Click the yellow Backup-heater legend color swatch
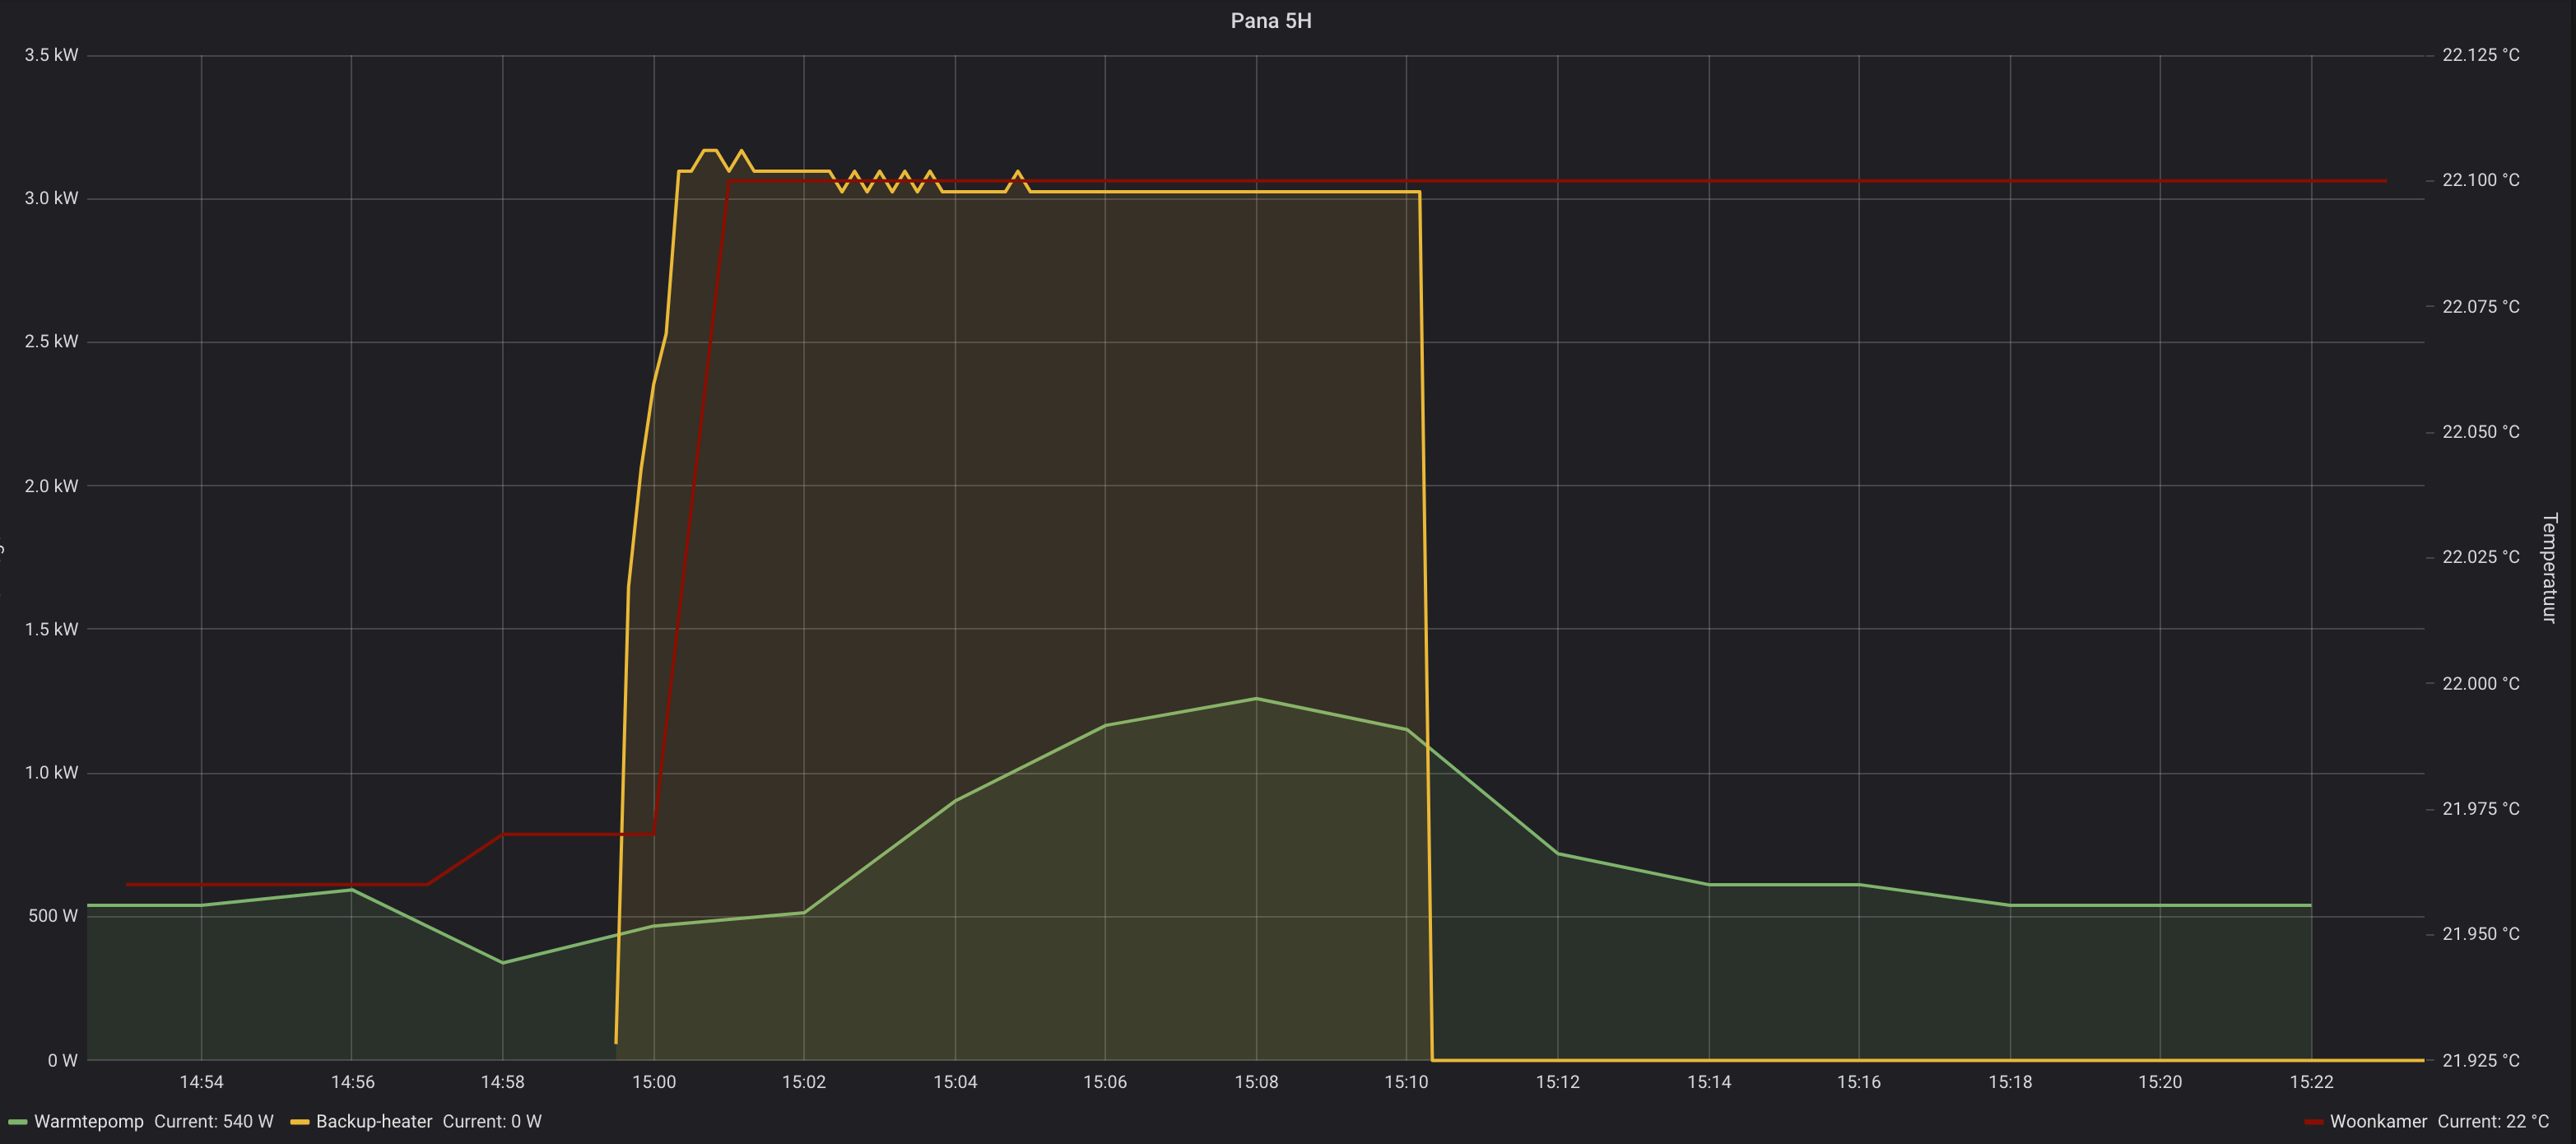2576x1144 pixels. 299,1122
